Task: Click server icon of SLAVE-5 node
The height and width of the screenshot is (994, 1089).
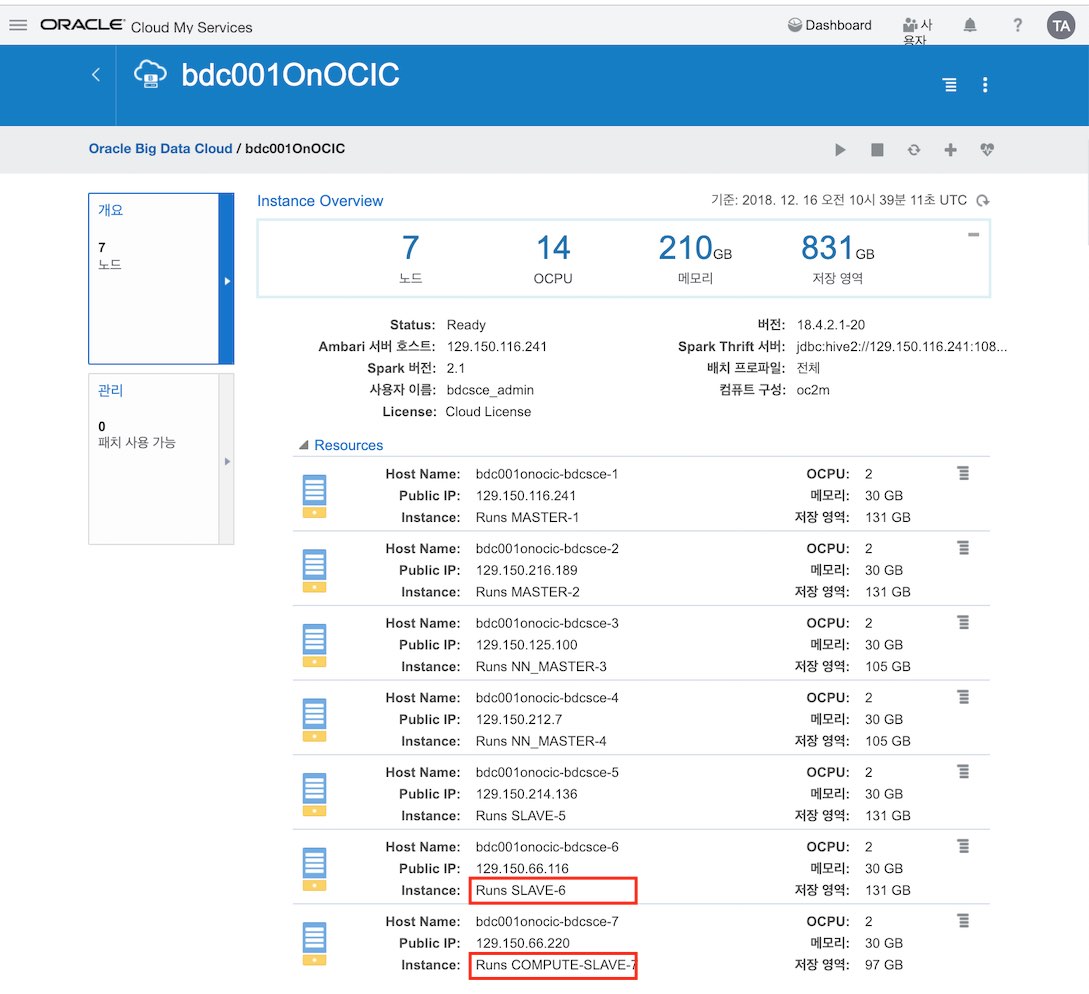Action: 315,794
